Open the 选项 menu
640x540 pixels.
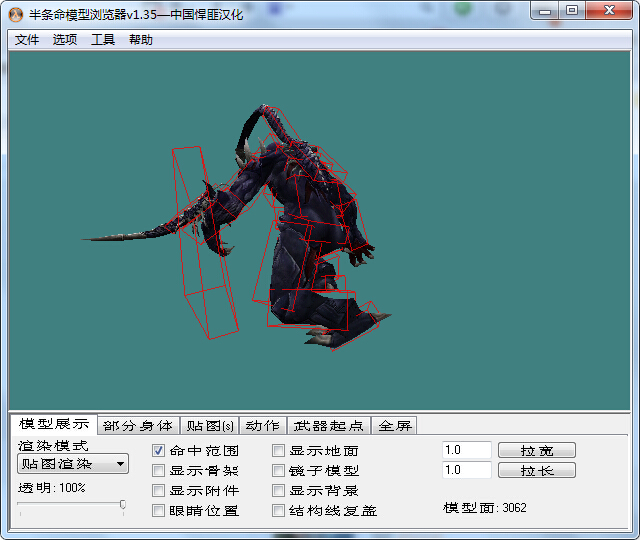[65, 40]
